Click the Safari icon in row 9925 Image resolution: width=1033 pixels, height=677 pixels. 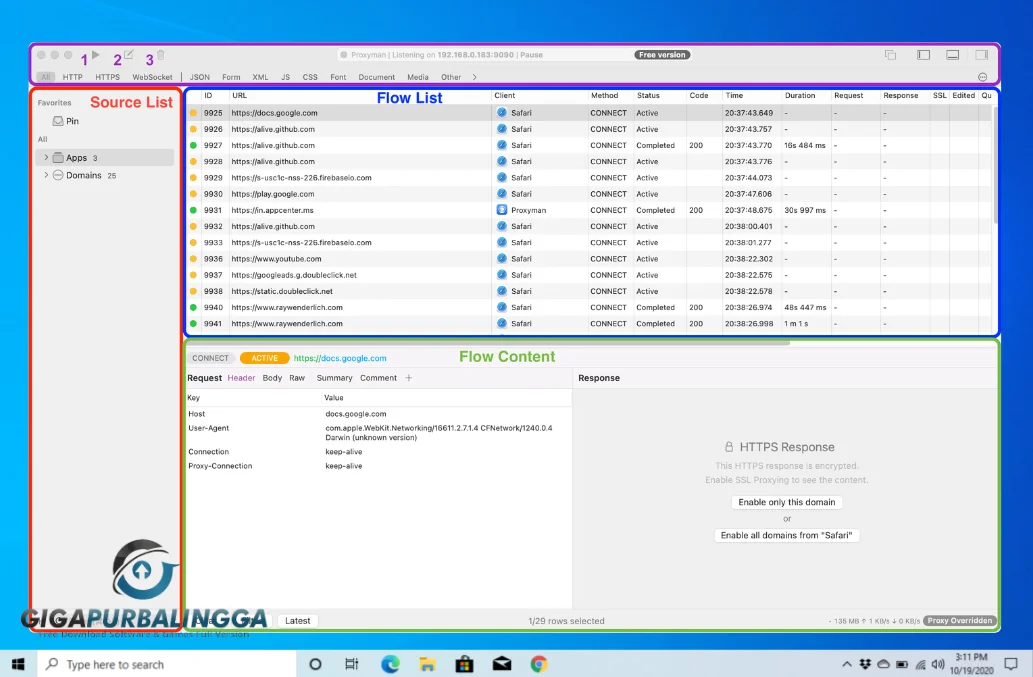[x=501, y=113]
